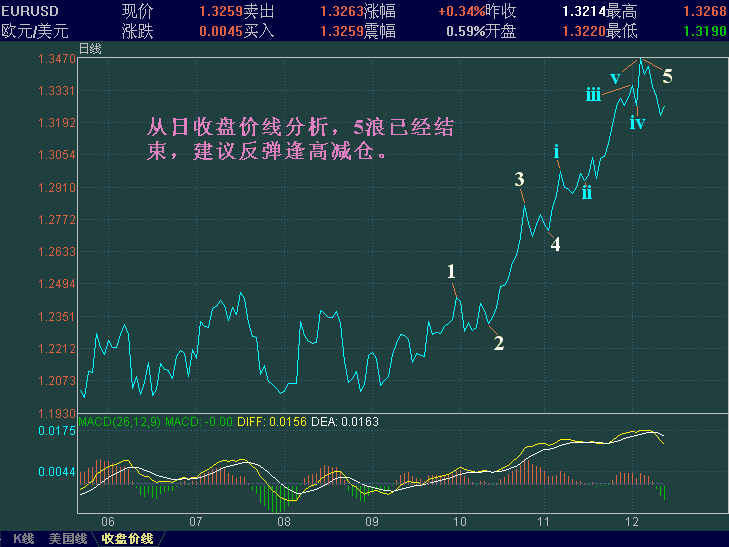Click wave label 5 at peak

(668, 76)
